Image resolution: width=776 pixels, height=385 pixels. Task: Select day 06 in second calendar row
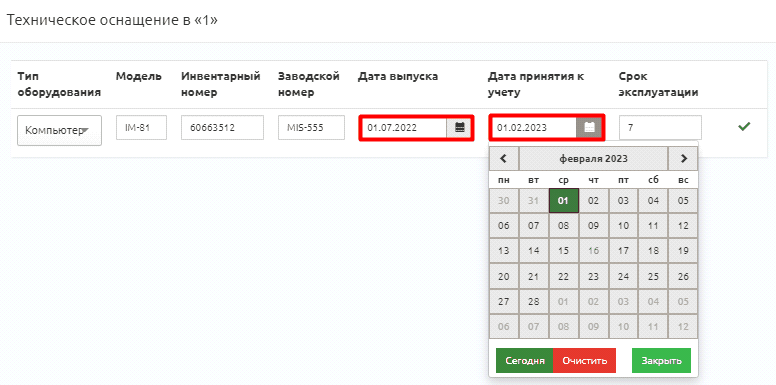(504, 226)
